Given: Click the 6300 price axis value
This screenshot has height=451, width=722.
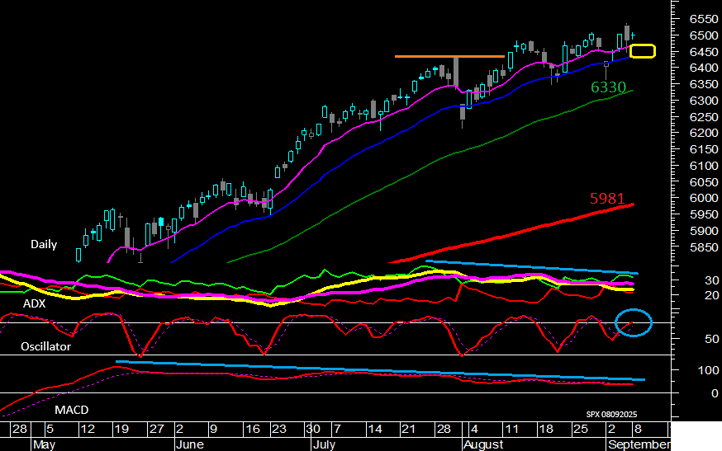Looking at the screenshot, I should [704, 100].
